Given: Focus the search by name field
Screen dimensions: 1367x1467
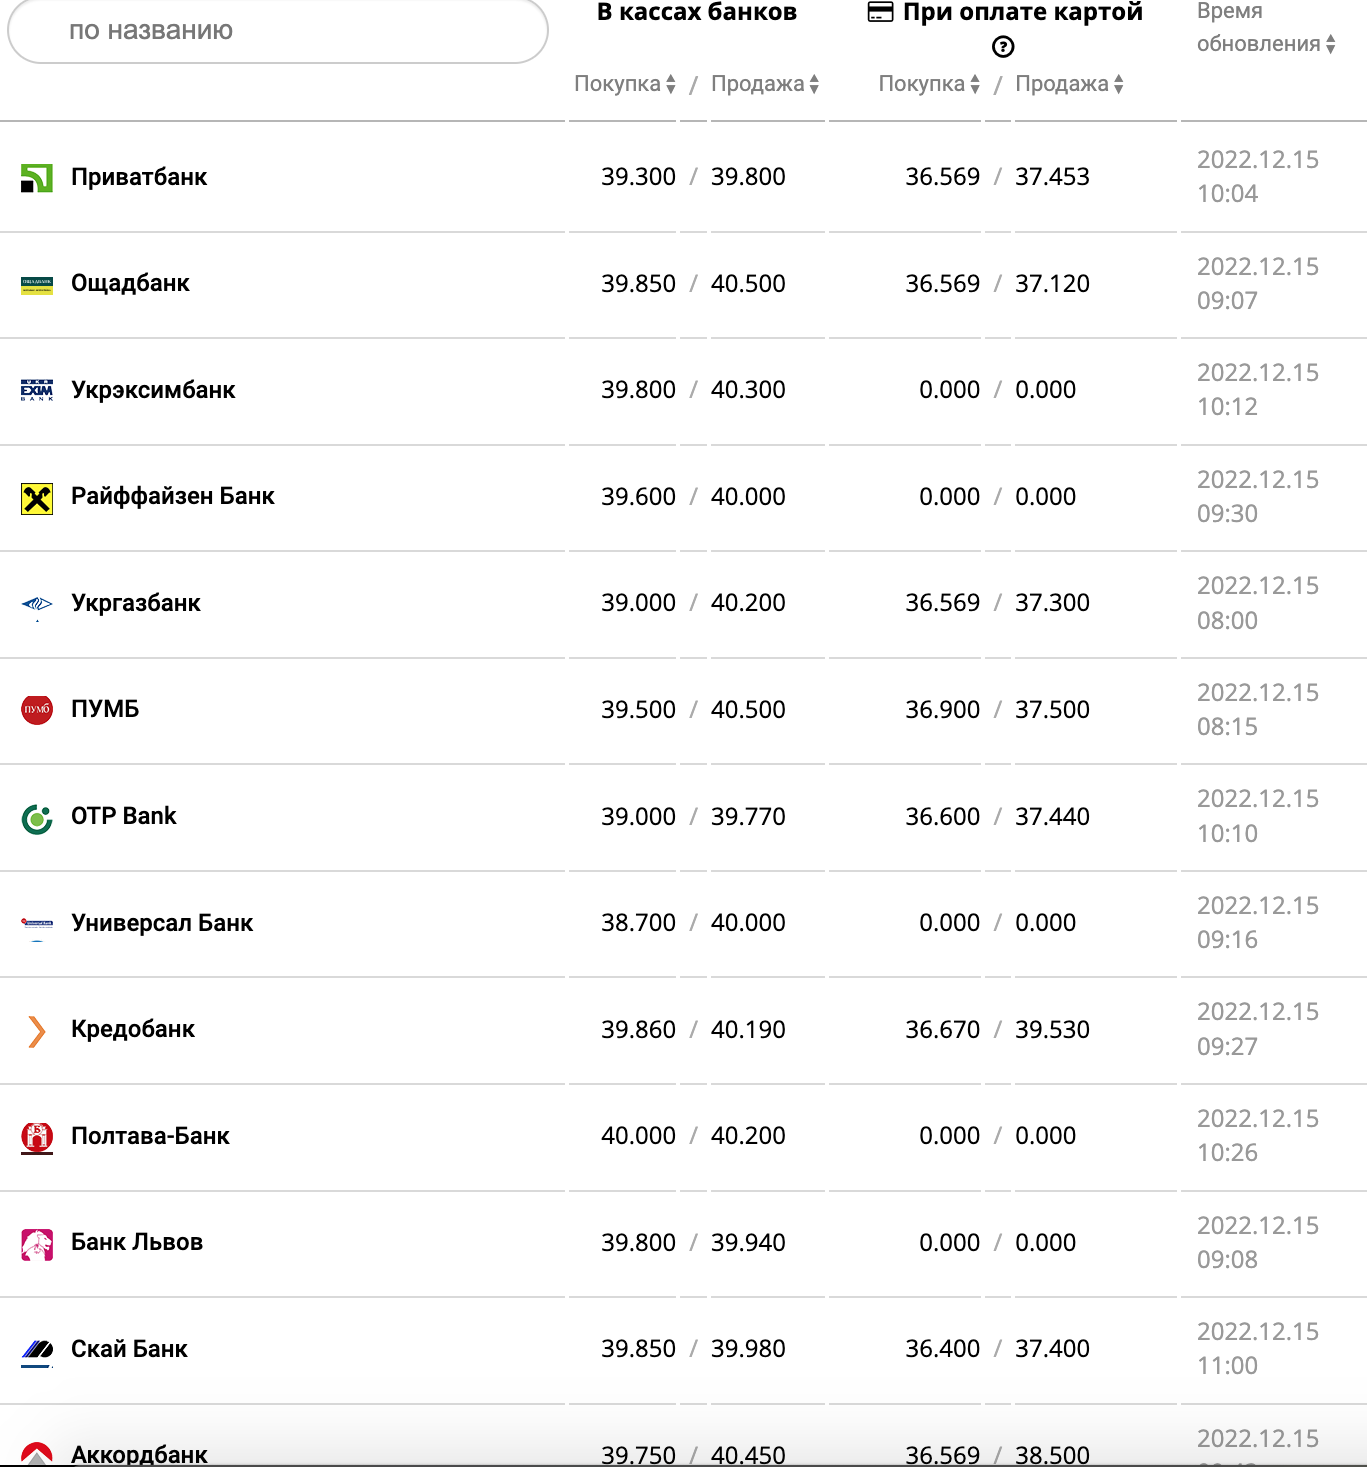Looking at the screenshot, I should click(x=277, y=31).
